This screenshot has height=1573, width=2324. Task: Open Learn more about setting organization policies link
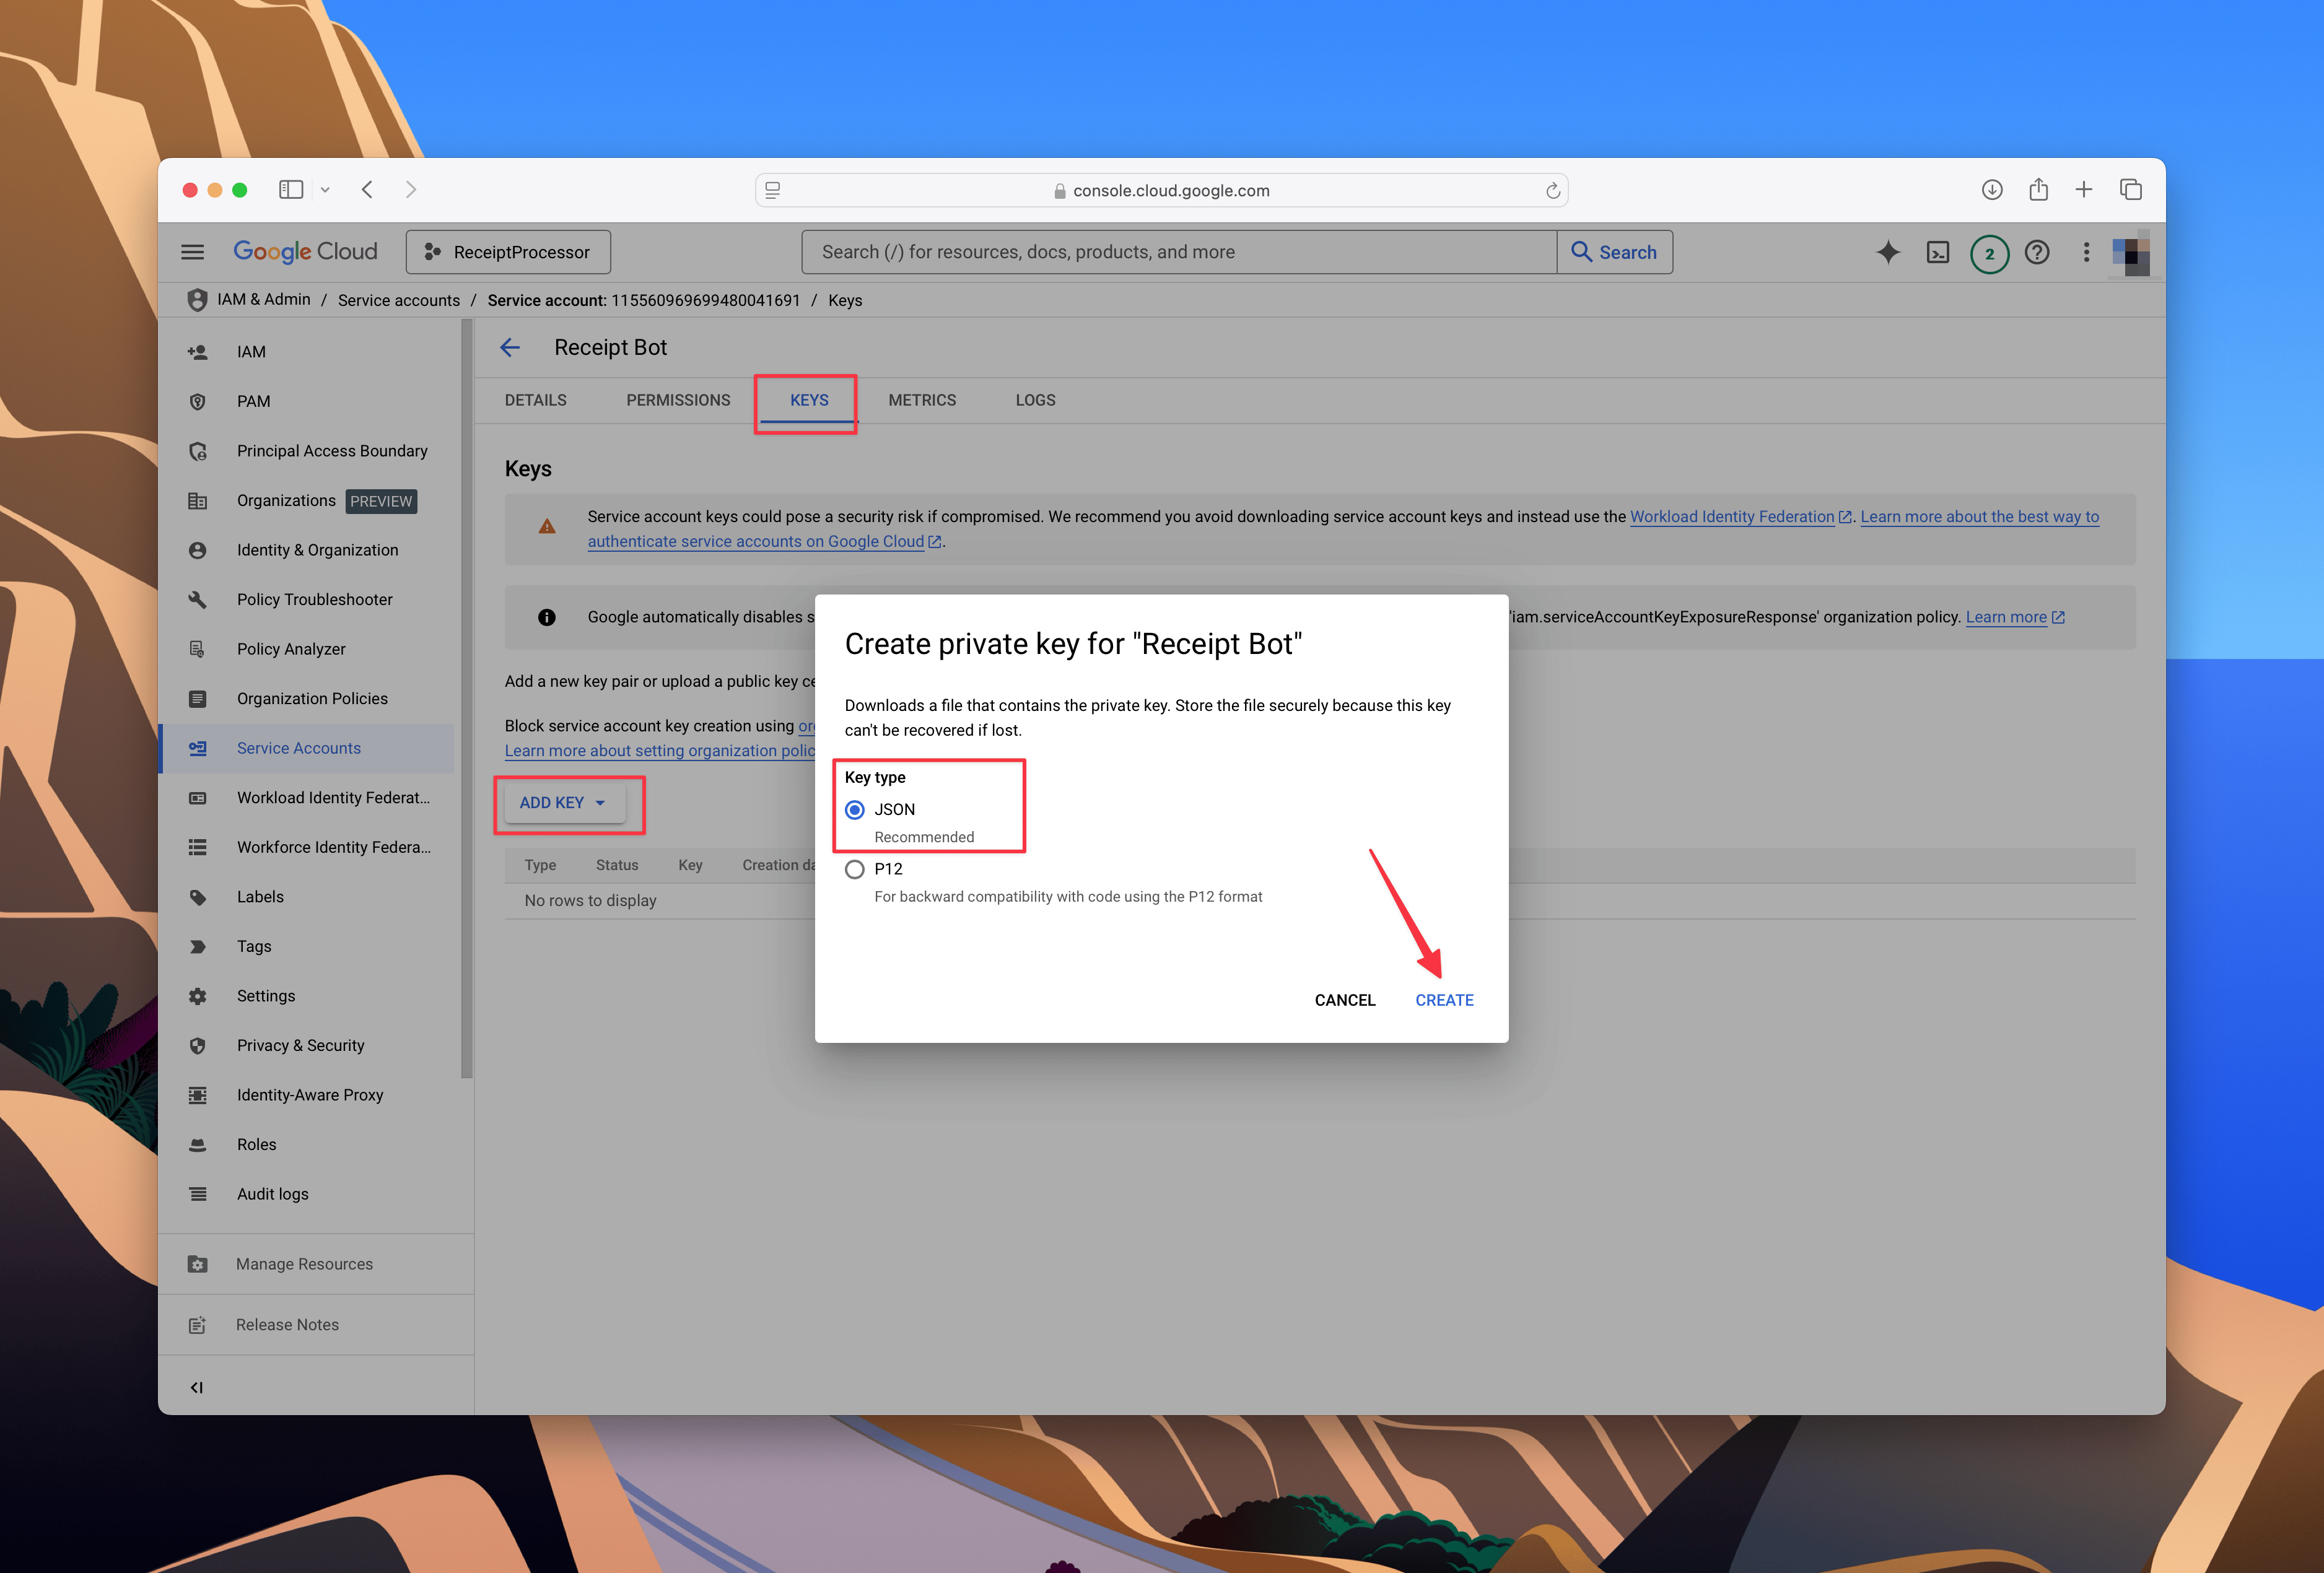tap(660, 751)
